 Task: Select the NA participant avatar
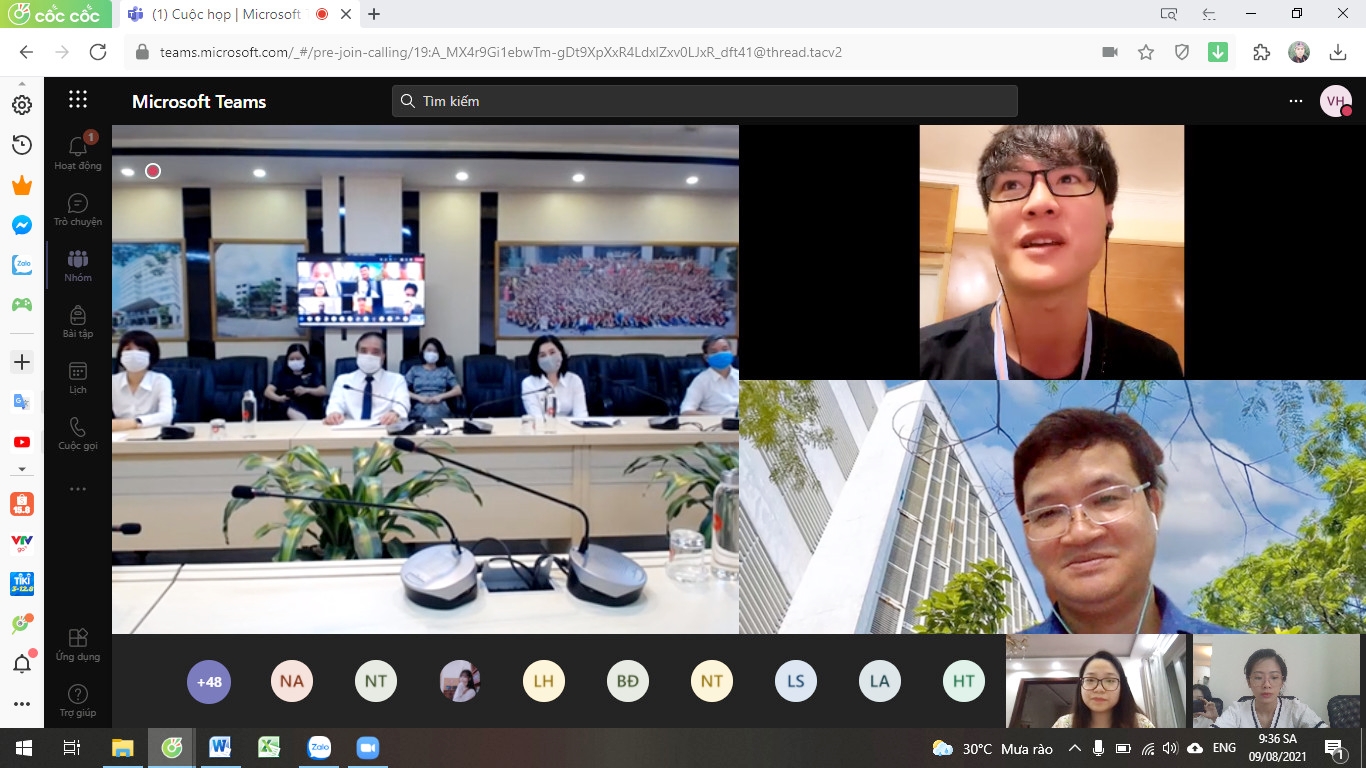coord(292,682)
